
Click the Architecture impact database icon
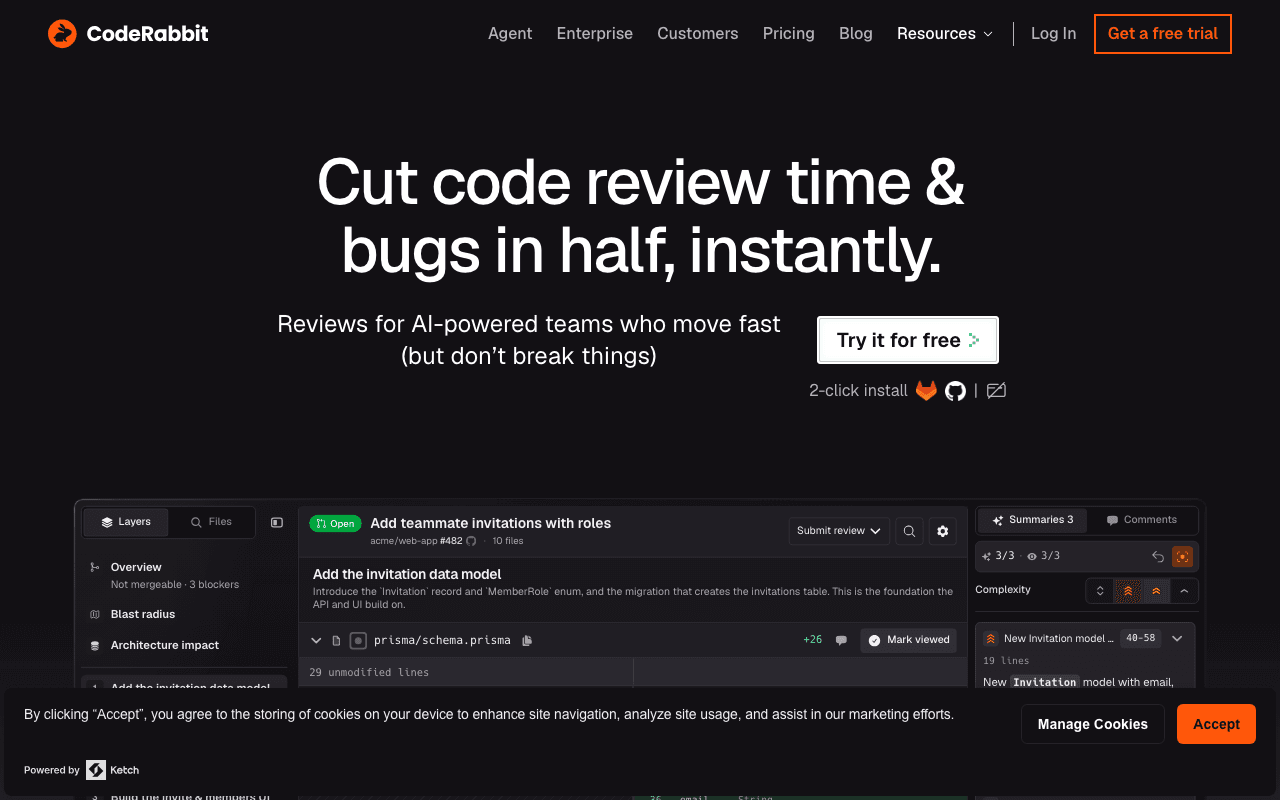95,645
